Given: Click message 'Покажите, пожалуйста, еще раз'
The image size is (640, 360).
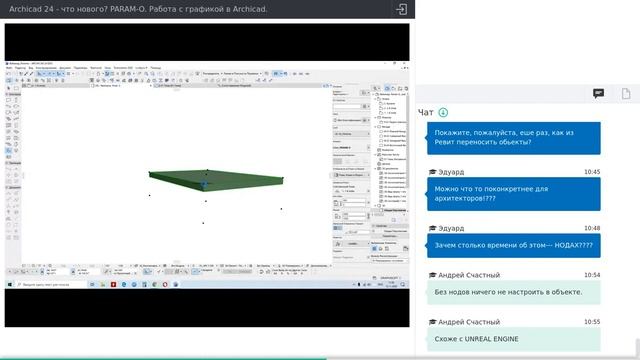Looking at the screenshot, I should [514, 138].
